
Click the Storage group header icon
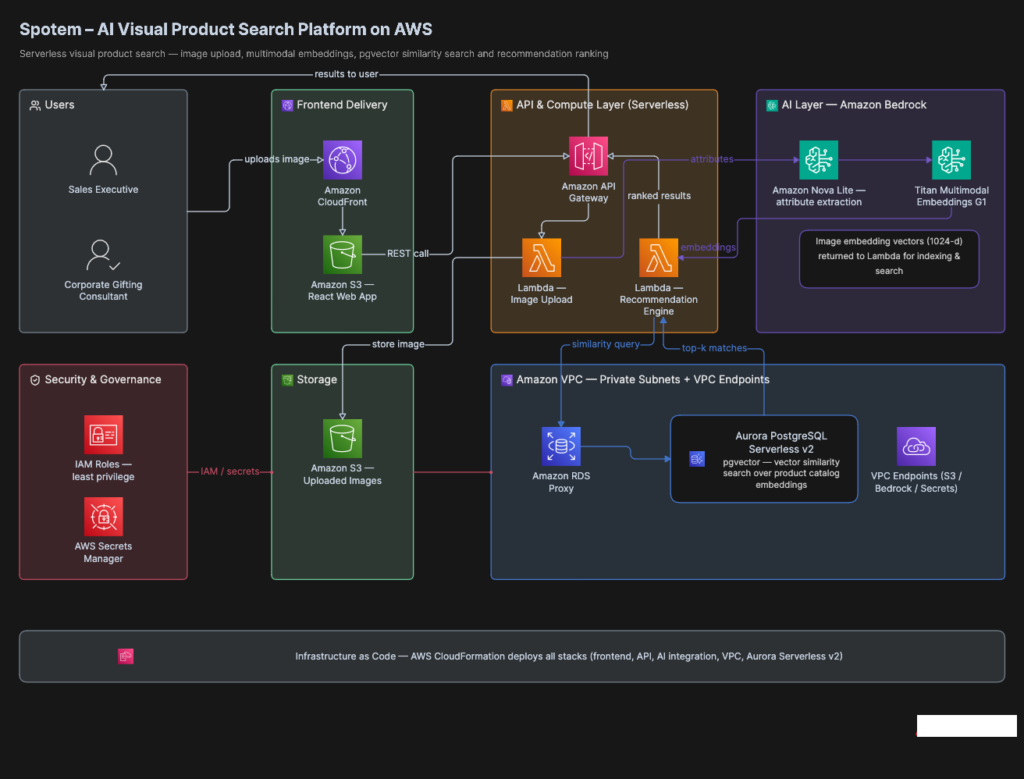[287, 380]
